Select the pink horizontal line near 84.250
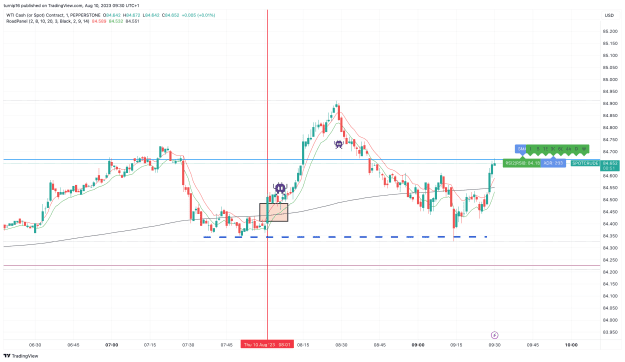The image size is (625, 362). [301, 266]
